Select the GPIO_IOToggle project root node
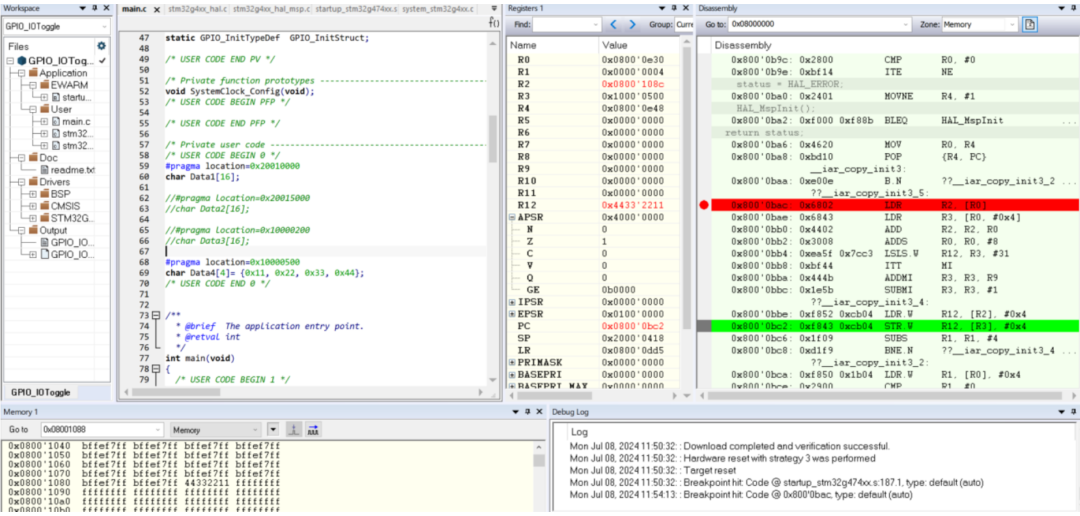Image resolution: width=1080 pixels, height=516 pixels. click(x=59, y=61)
